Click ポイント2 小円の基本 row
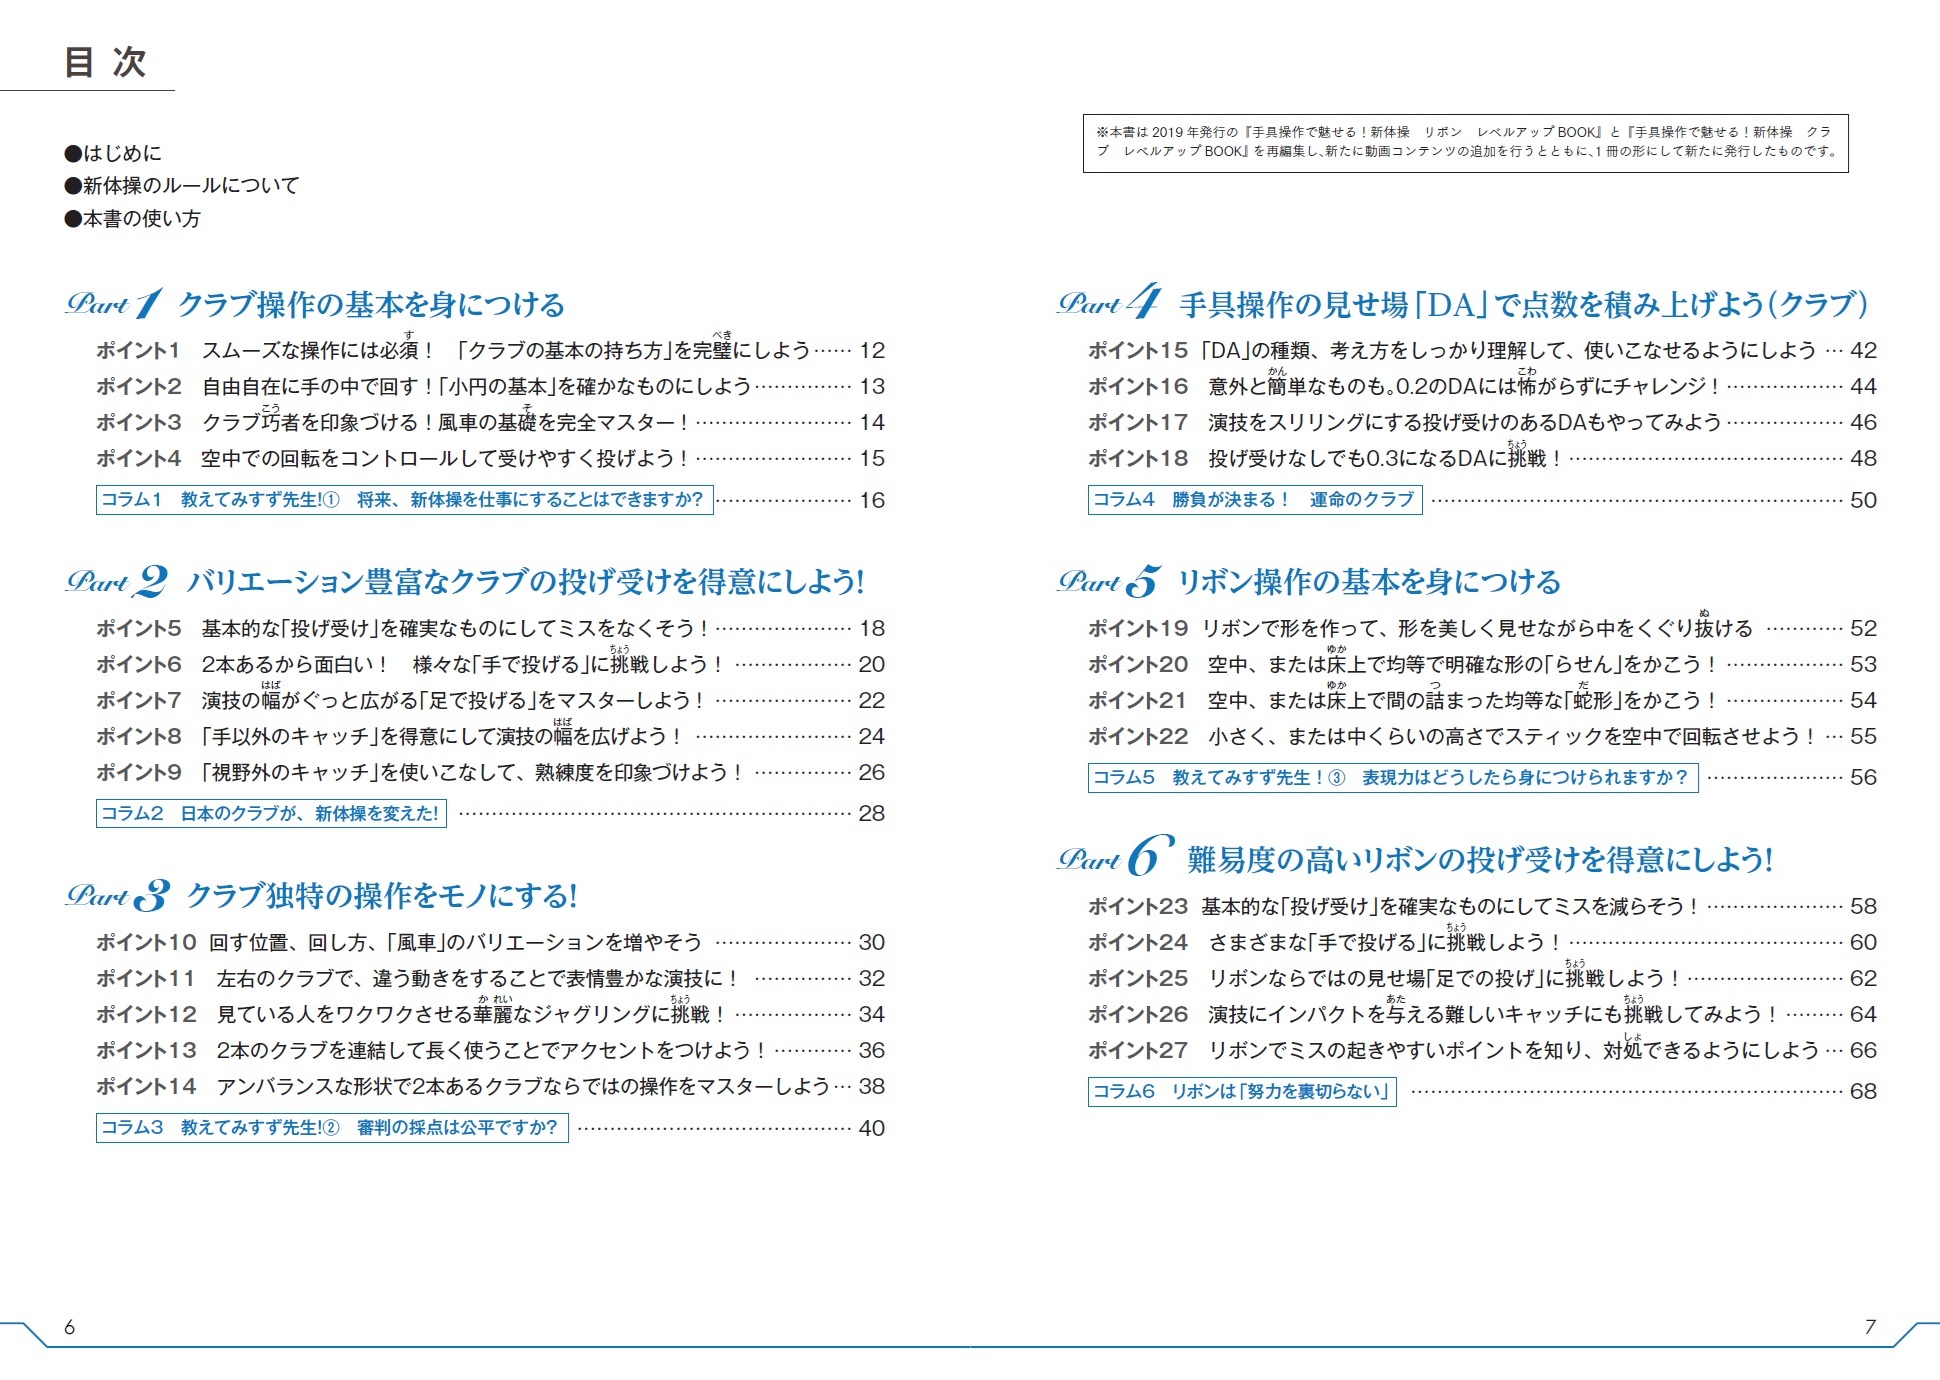1940x1380 pixels. coord(490,386)
